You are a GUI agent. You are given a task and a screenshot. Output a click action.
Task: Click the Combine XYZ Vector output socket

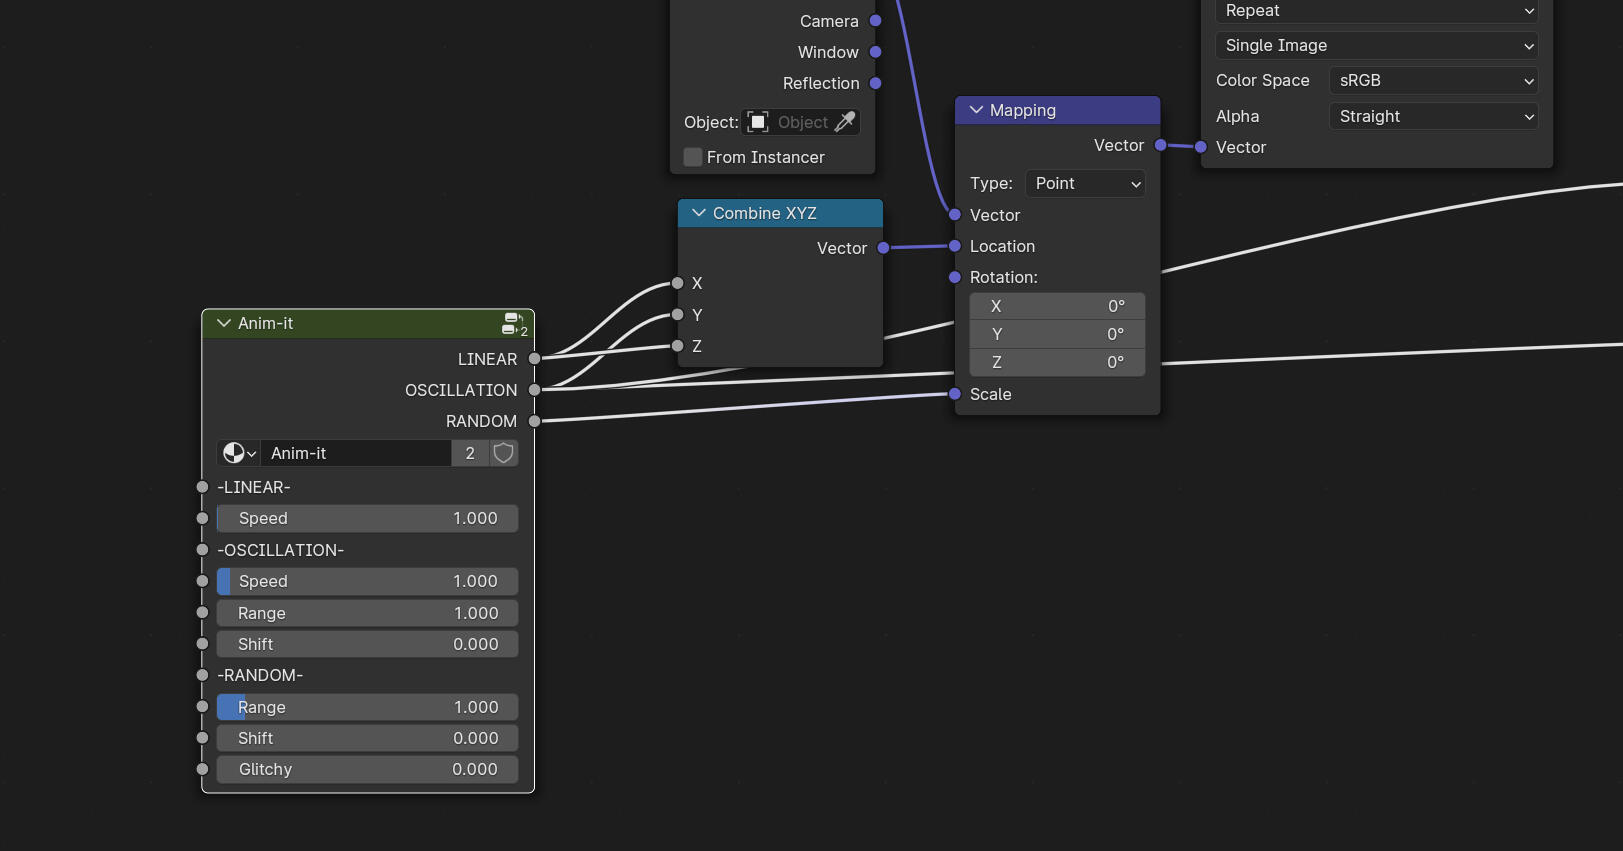coord(883,248)
